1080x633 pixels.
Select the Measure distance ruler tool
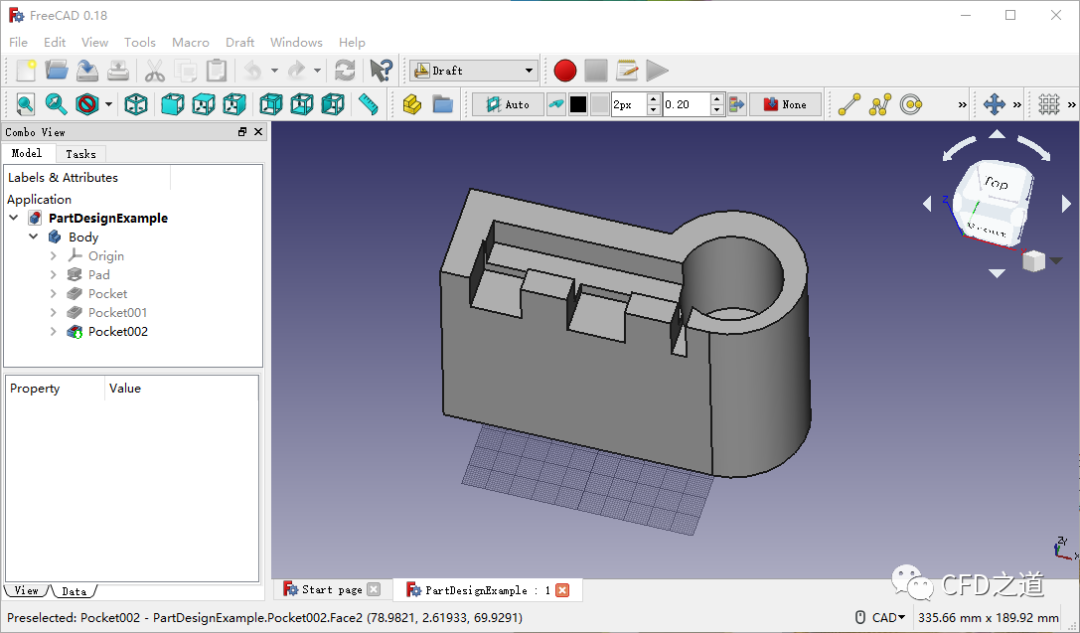click(x=368, y=104)
